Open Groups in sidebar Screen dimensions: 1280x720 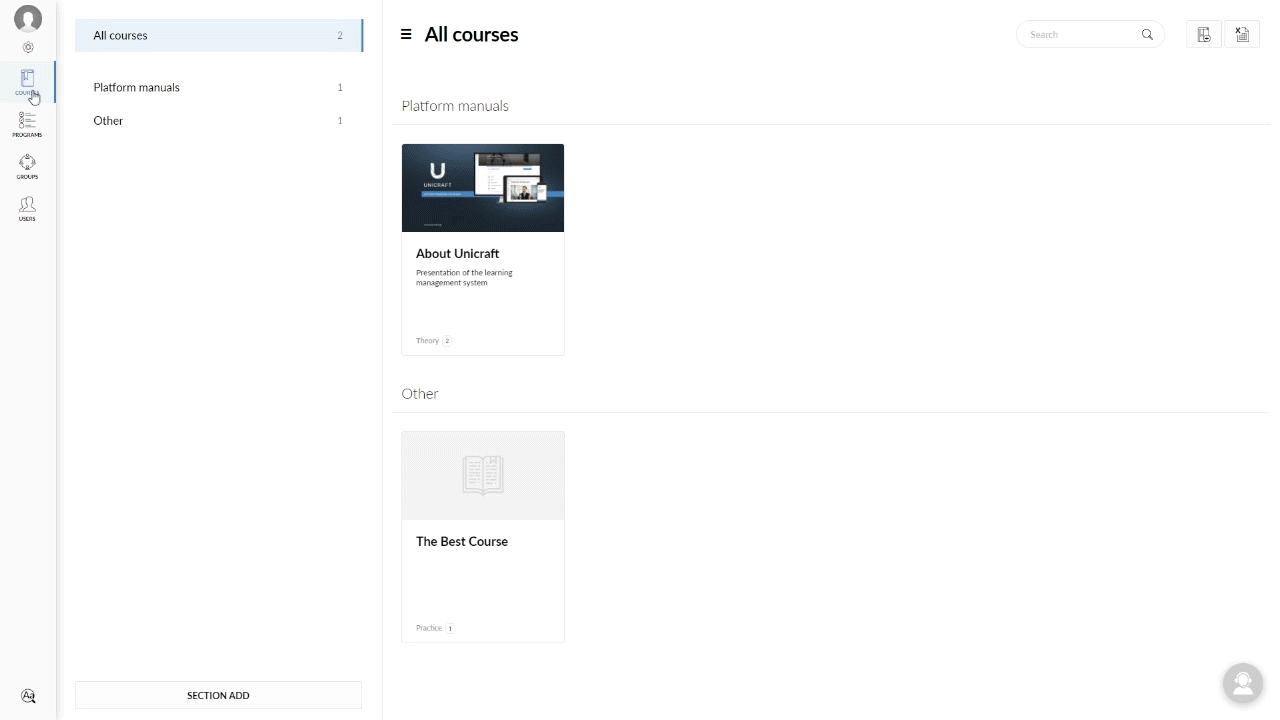[27, 166]
